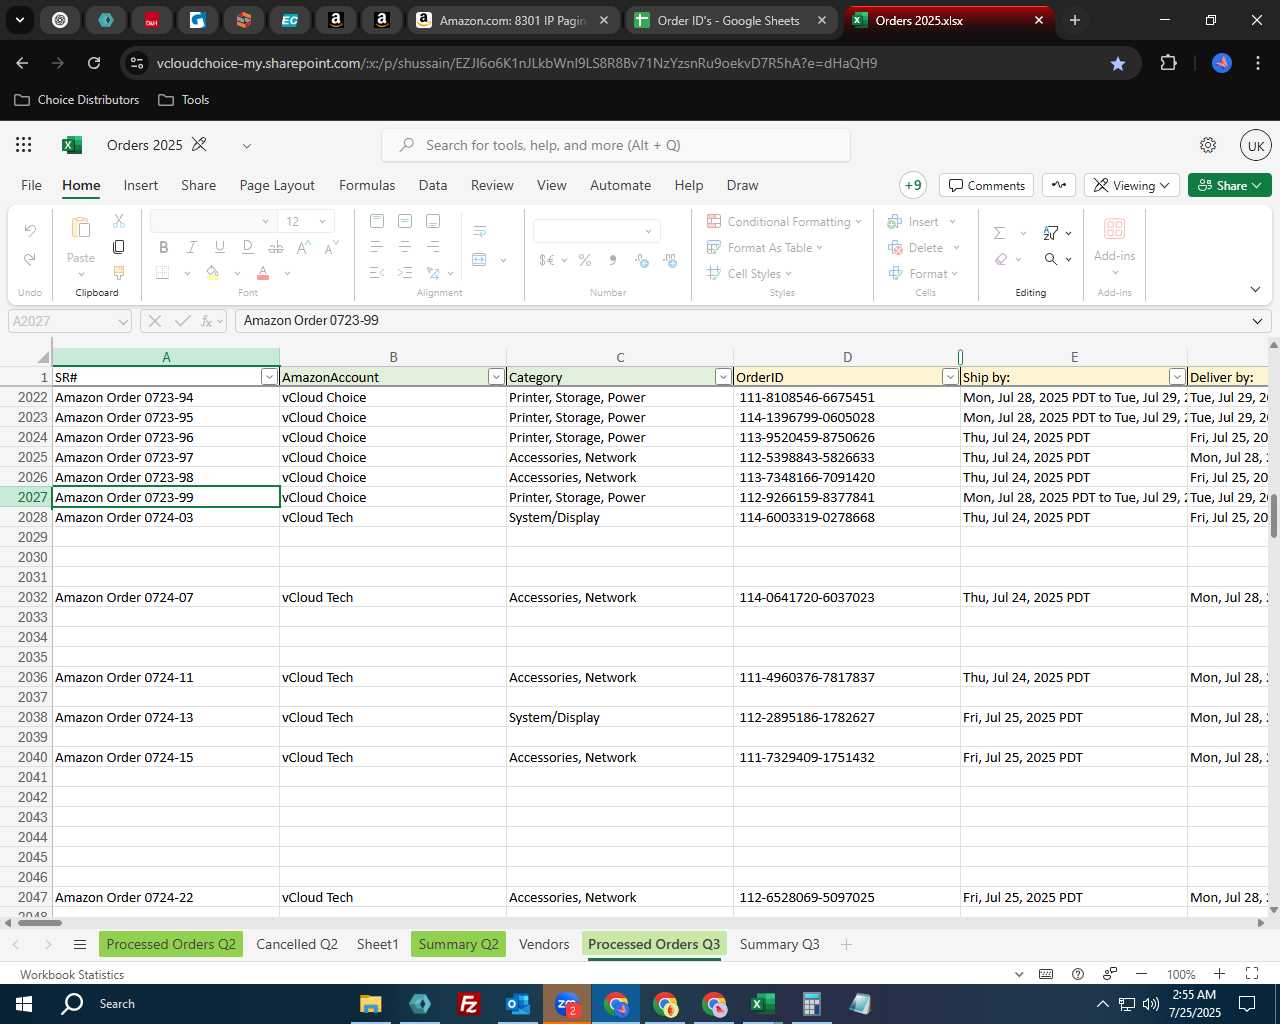The height and width of the screenshot is (1024, 1280).
Task: Reload the browser page
Action: (x=94, y=63)
